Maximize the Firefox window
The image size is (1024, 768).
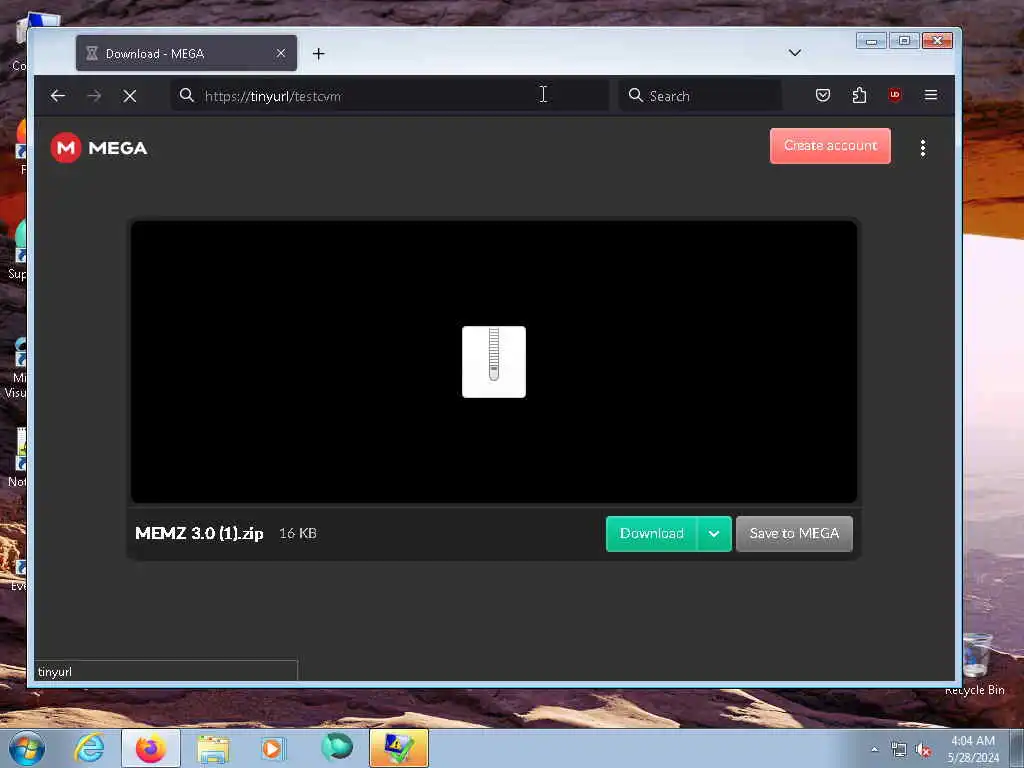click(x=904, y=40)
